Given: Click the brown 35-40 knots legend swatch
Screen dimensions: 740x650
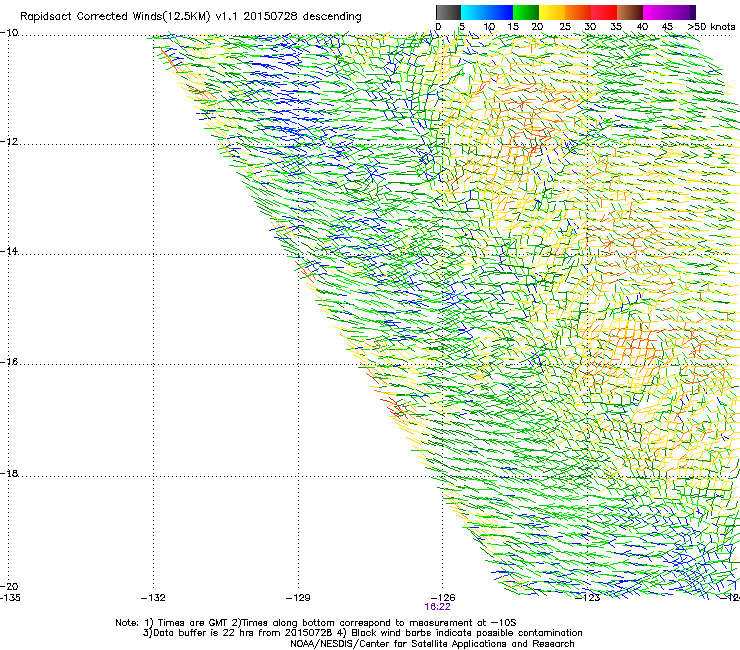Looking at the screenshot, I should [630, 12].
